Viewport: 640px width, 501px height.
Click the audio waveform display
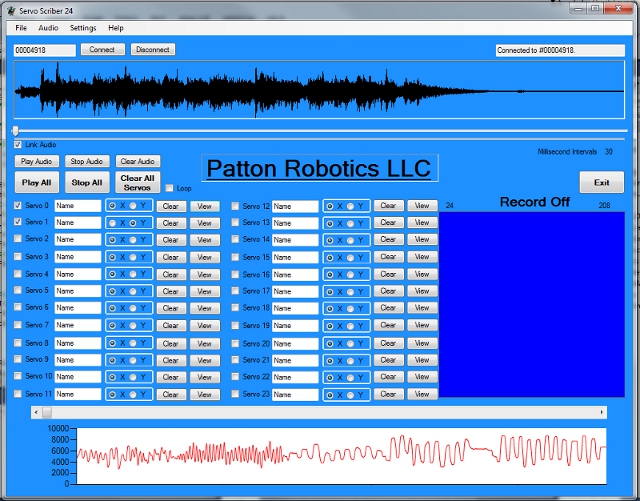(319, 90)
